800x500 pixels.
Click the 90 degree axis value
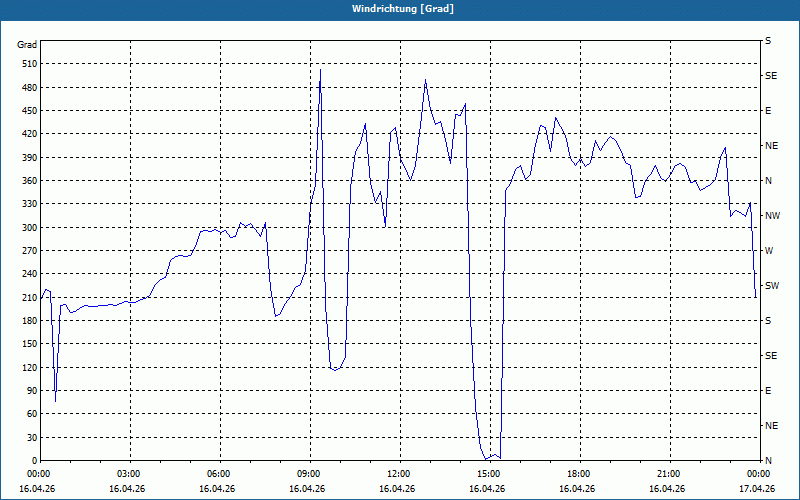click(32, 391)
